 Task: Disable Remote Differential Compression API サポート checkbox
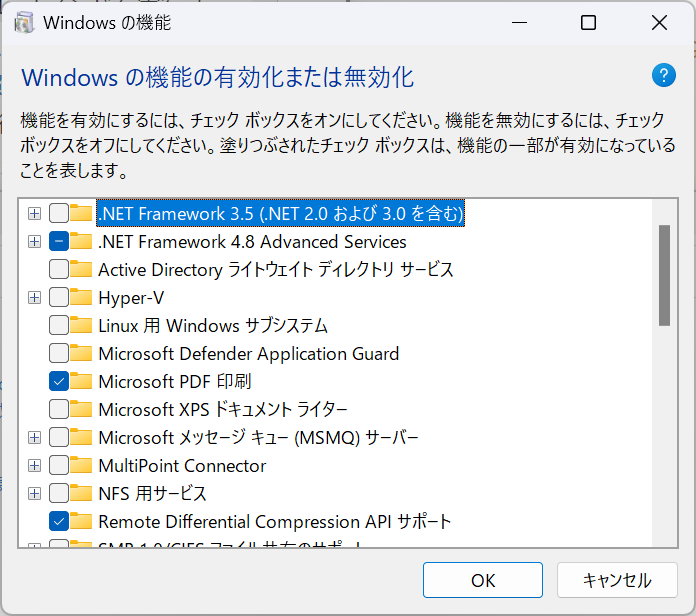click(59, 521)
